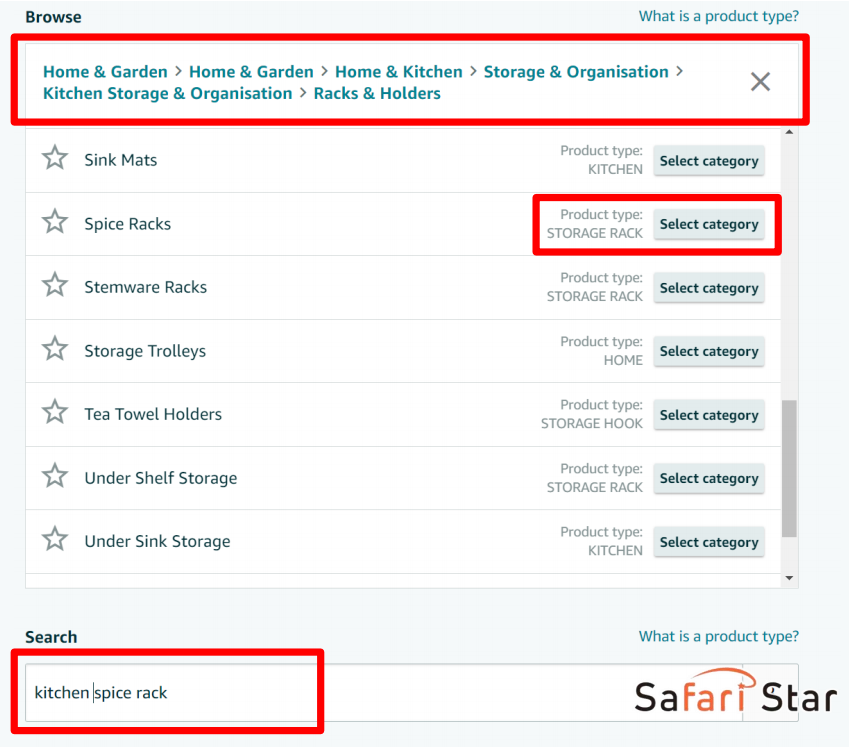Select category for Under Sink Storage
Image resolution: width=849 pixels, height=747 pixels.
pos(709,542)
